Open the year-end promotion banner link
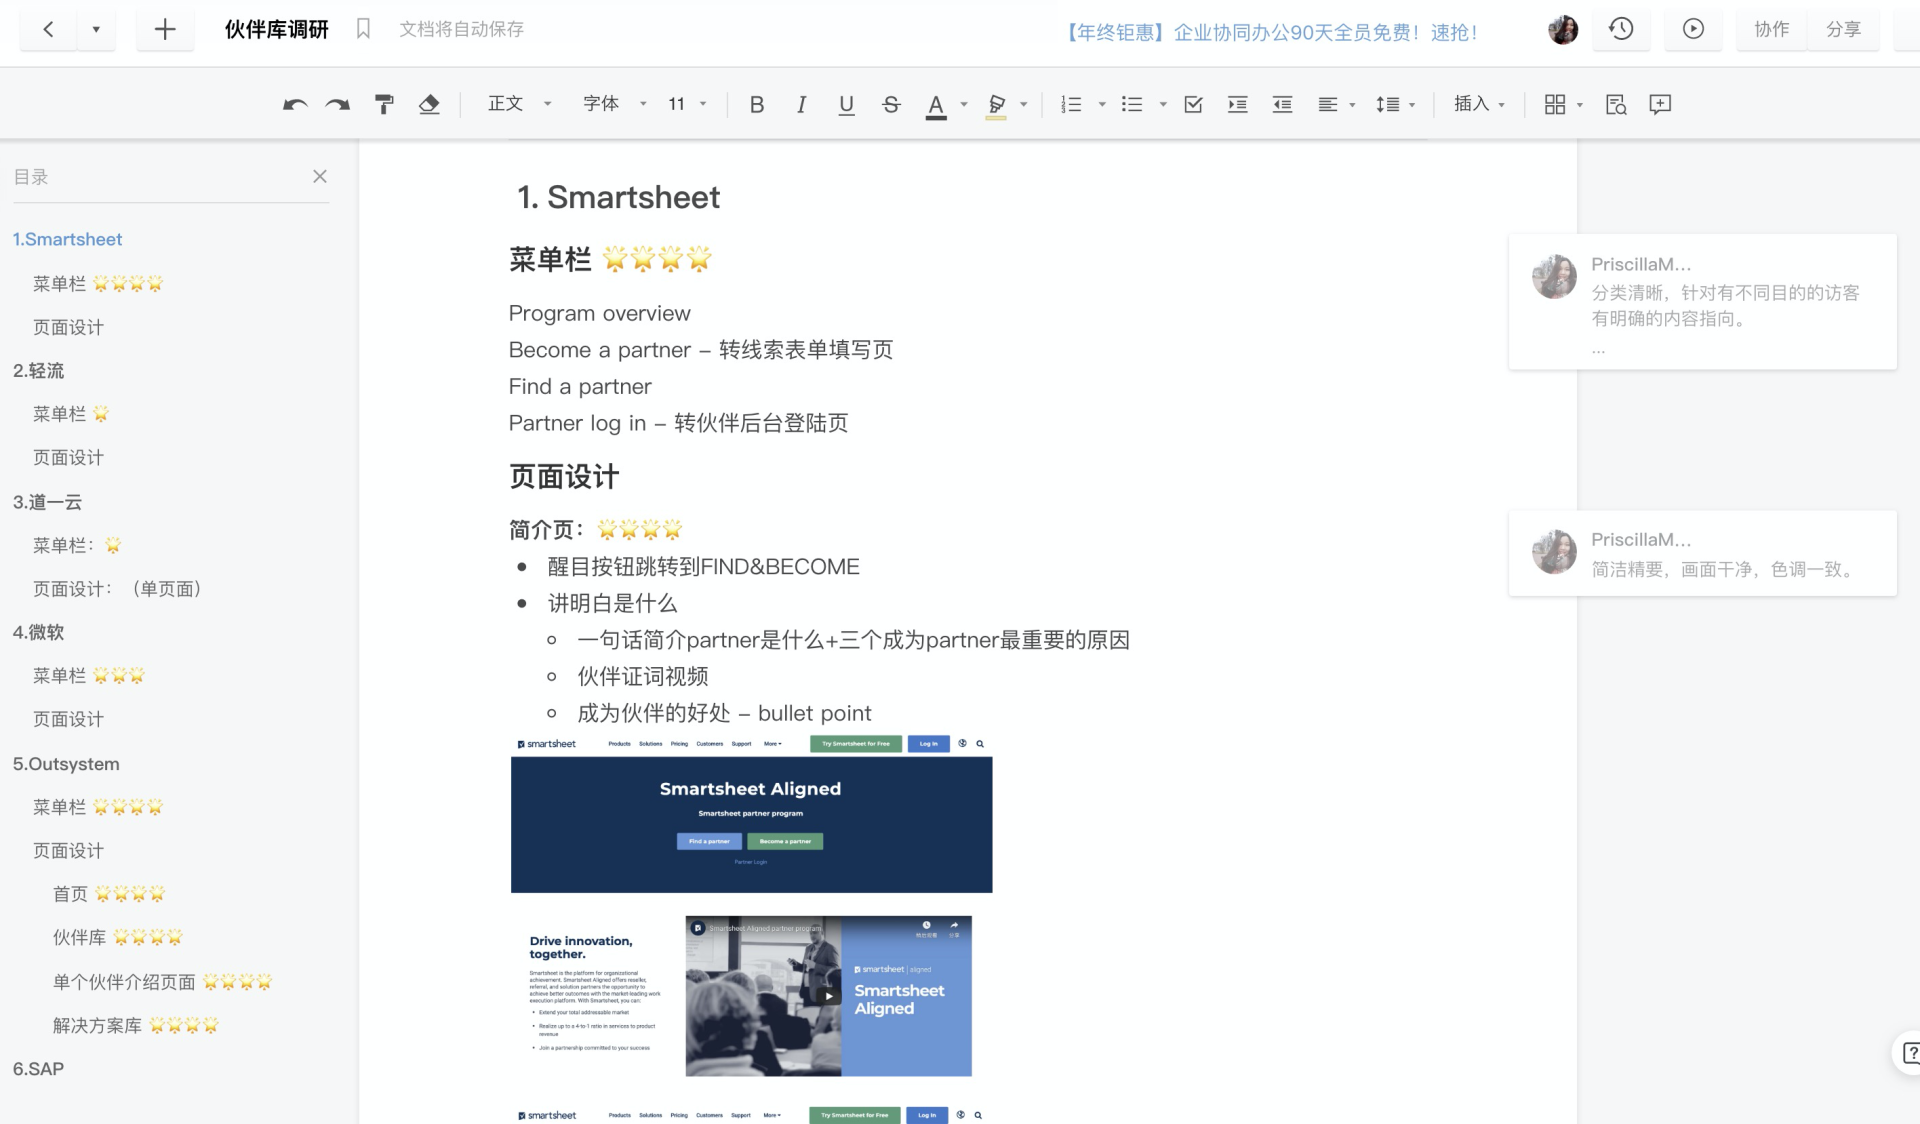The width and height of the screenshot is (1920, 1124). pyautogui.click(x=1269, y=32)
